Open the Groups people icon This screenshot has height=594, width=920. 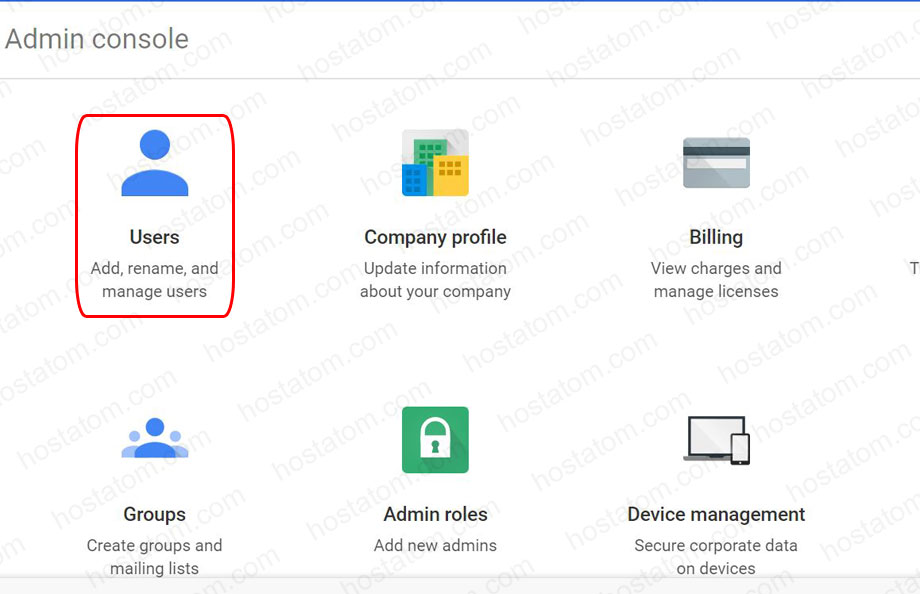pyautogui.click(x=155, y=439)
